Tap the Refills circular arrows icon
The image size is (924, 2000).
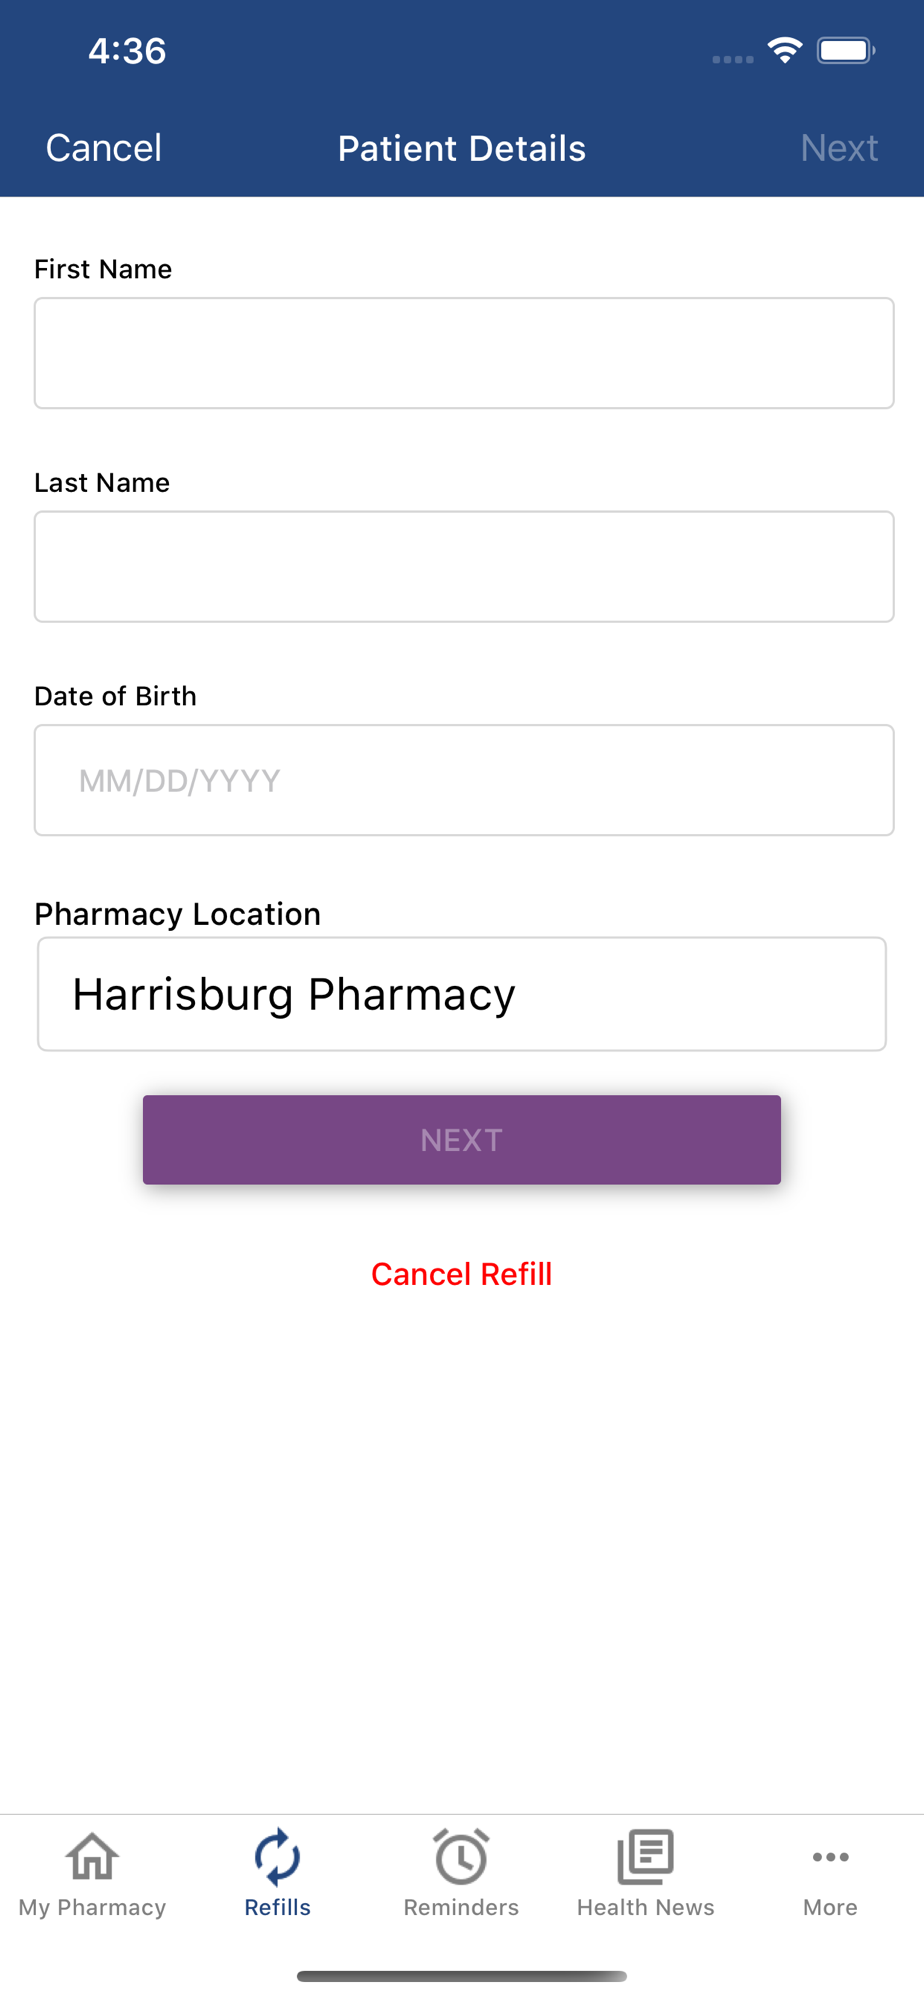[x=277, y=1857]
